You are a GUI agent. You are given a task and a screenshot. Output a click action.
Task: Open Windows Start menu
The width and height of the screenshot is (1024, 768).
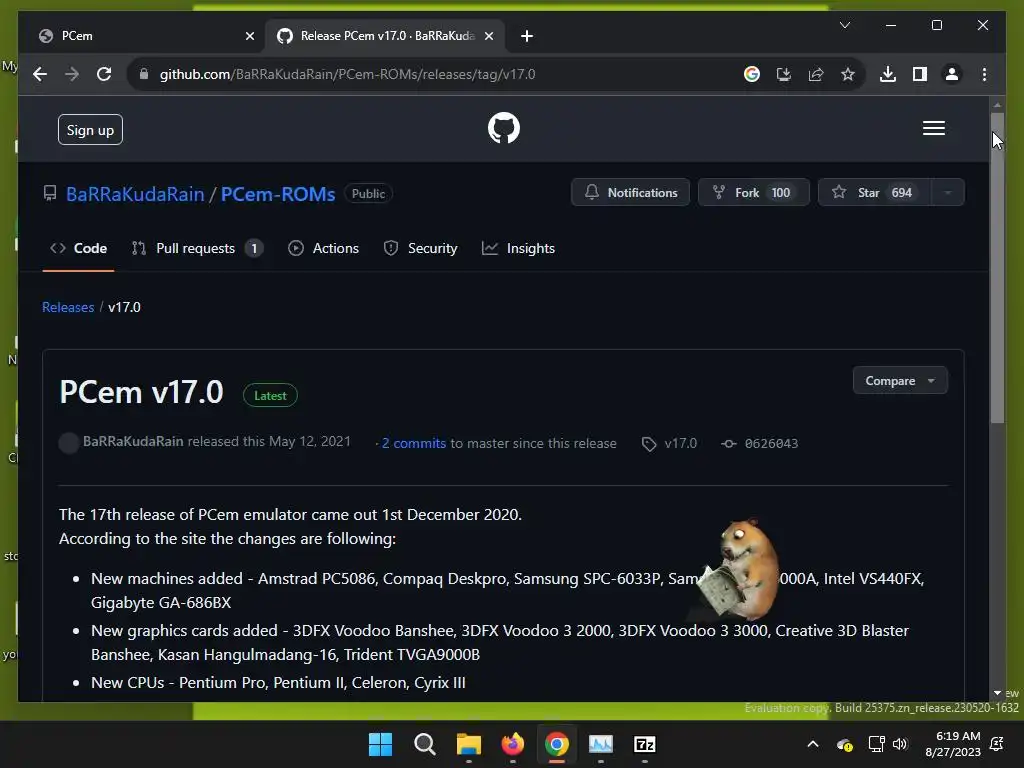point(380,744)
